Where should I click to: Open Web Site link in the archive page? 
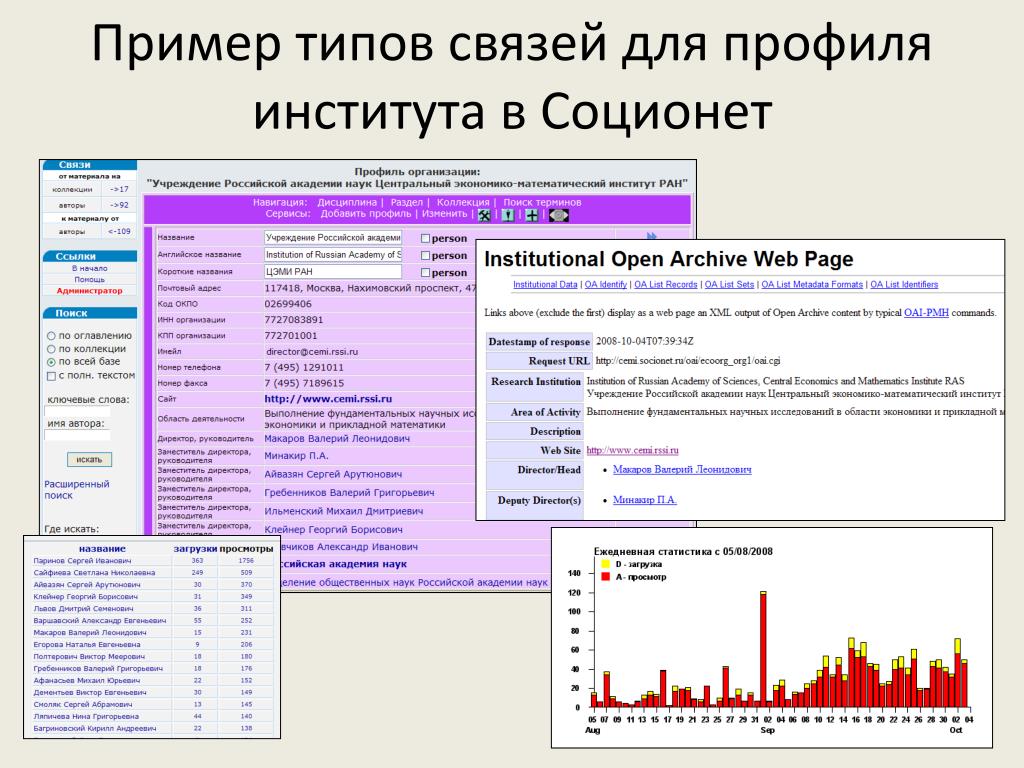coord(632,450)
